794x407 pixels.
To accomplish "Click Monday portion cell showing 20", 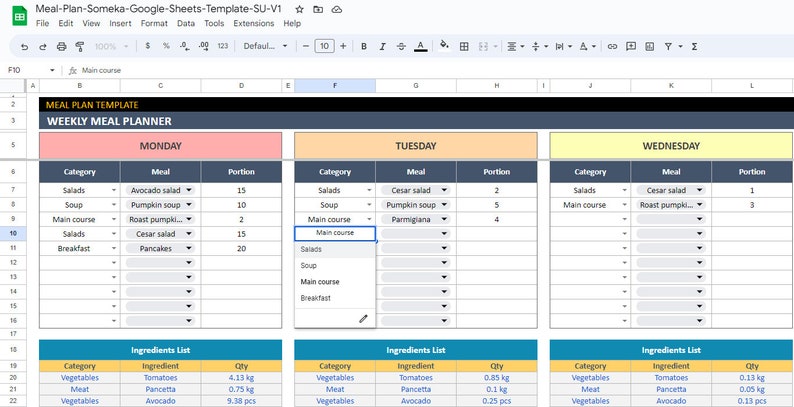I will (242, 249).
